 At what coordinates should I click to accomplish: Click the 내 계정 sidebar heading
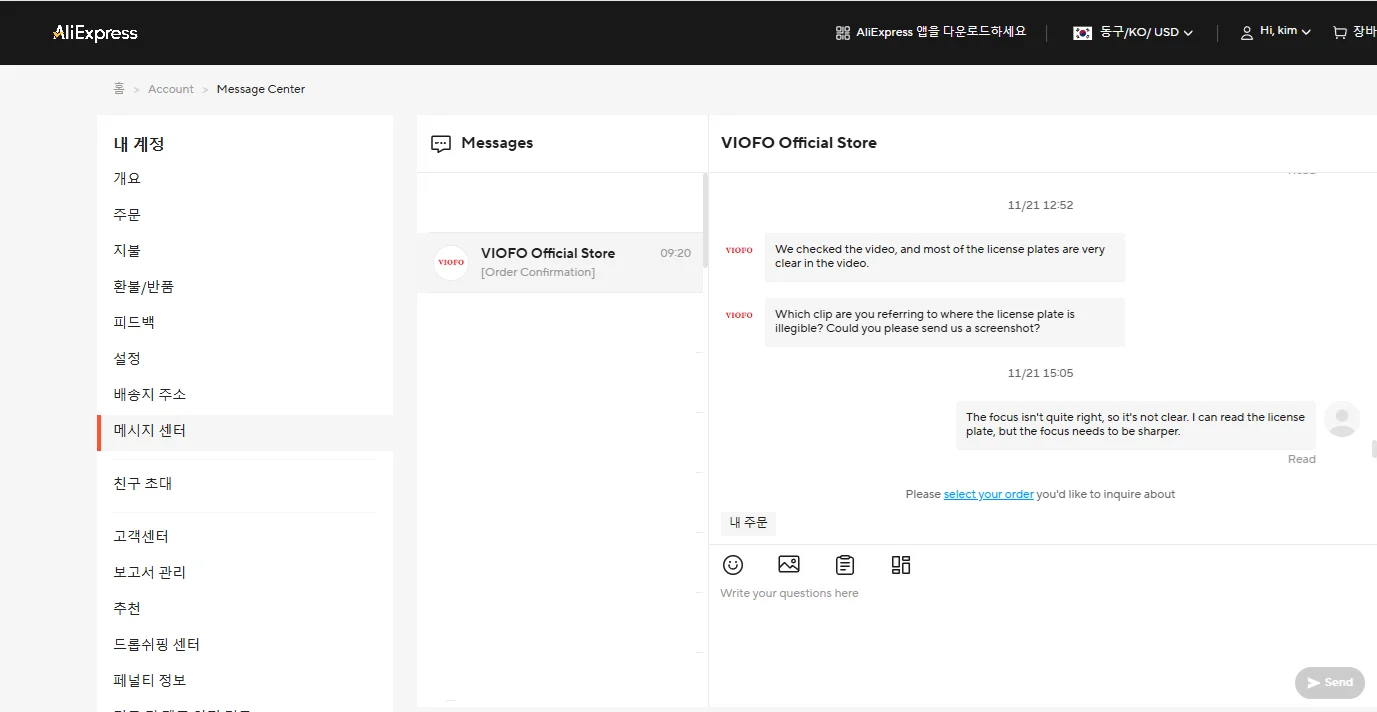139,144
